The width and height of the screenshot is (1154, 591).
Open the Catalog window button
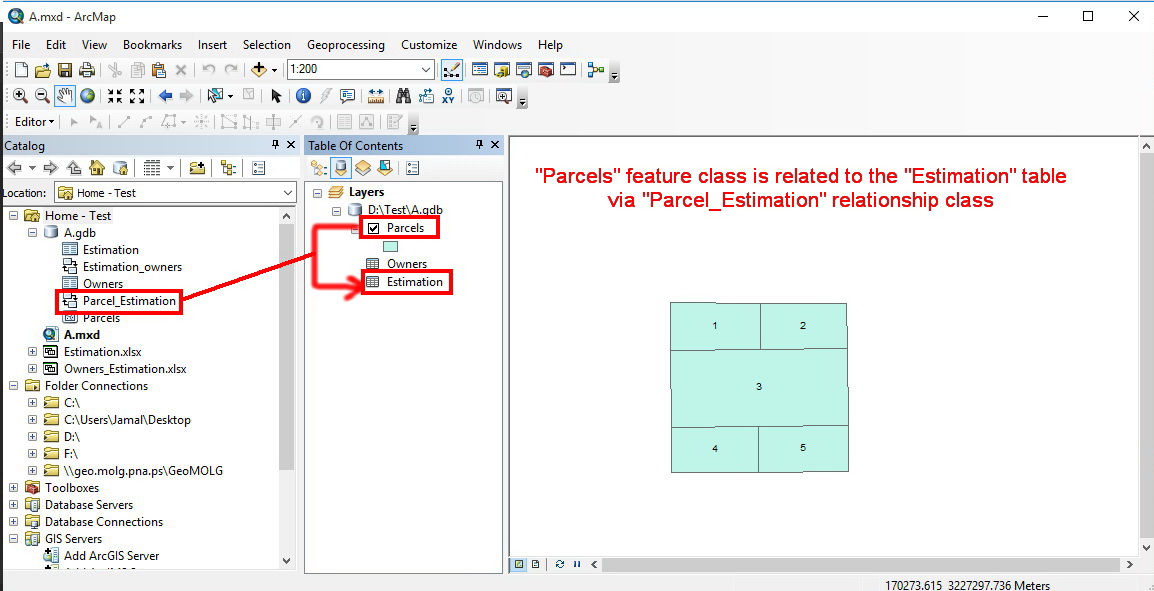502,70
